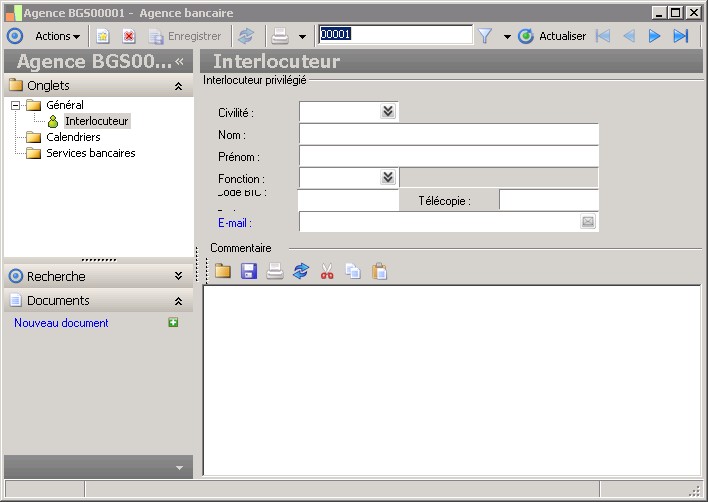Click the dotted splitter handle above Recherche
708x502 pixels.
coord(99,260)
